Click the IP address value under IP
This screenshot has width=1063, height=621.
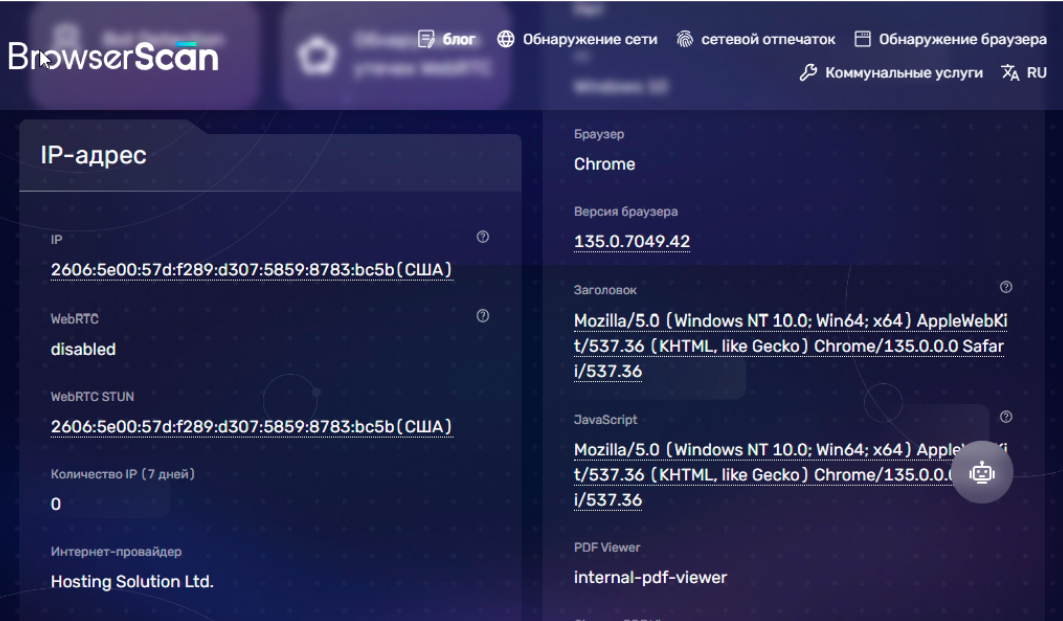(252, 270)
